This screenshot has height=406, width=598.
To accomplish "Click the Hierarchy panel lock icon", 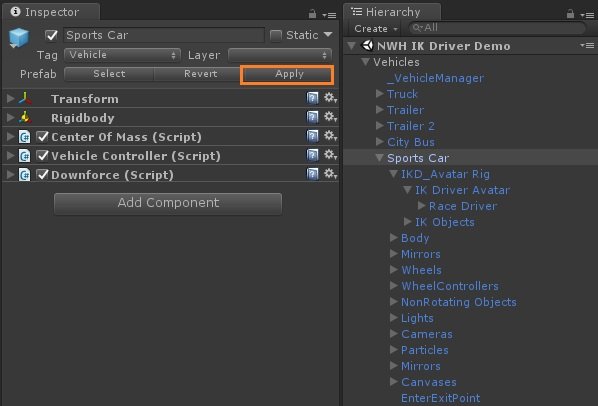I will [570, 14].
